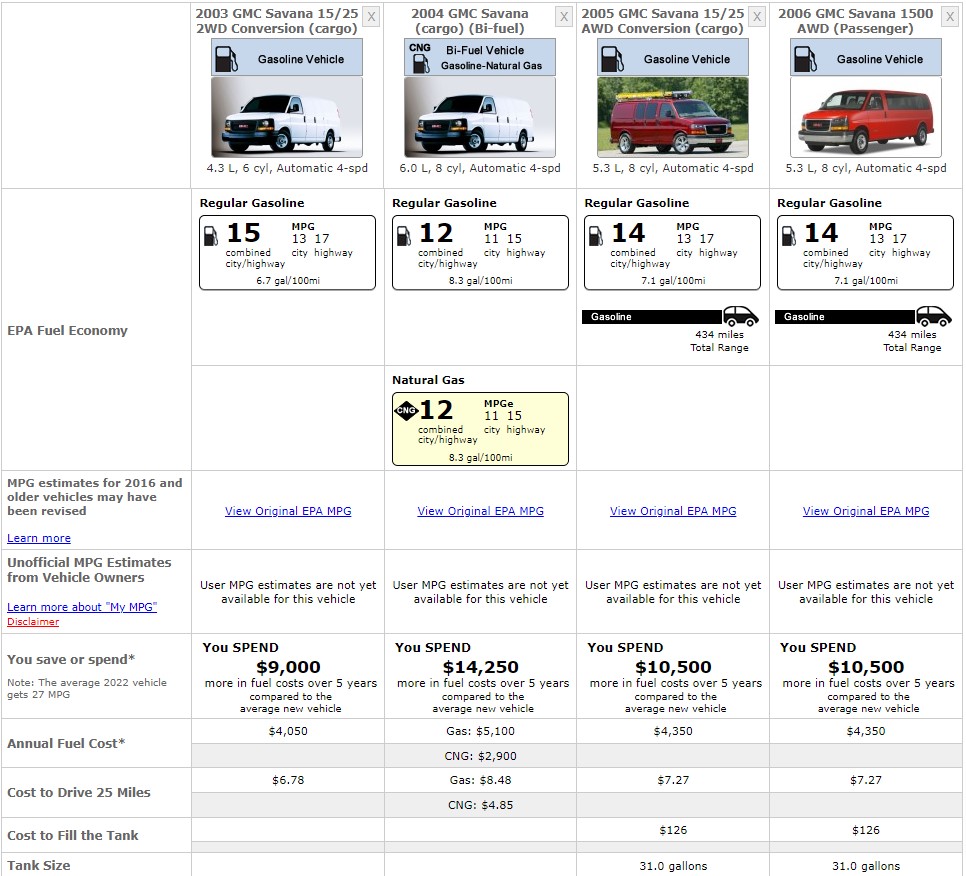Click the $4,050 annual fuel cost
966x876 pixels.
(288, 731)
